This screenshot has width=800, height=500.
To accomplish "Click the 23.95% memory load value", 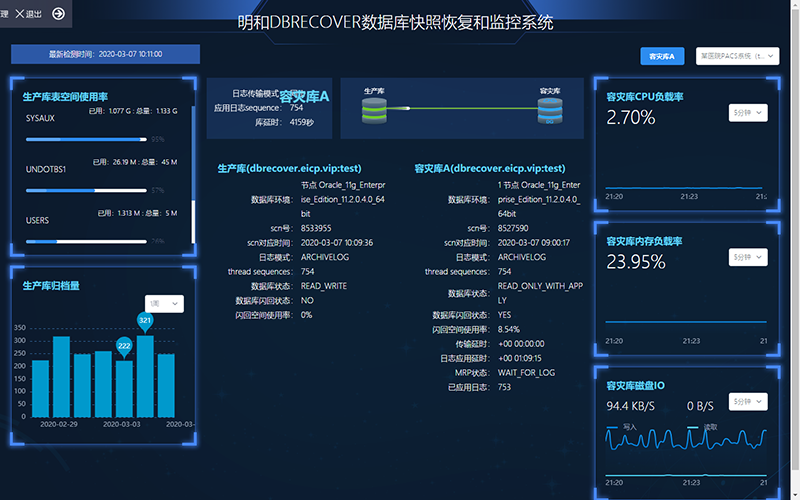I will (x=636, y=262).
